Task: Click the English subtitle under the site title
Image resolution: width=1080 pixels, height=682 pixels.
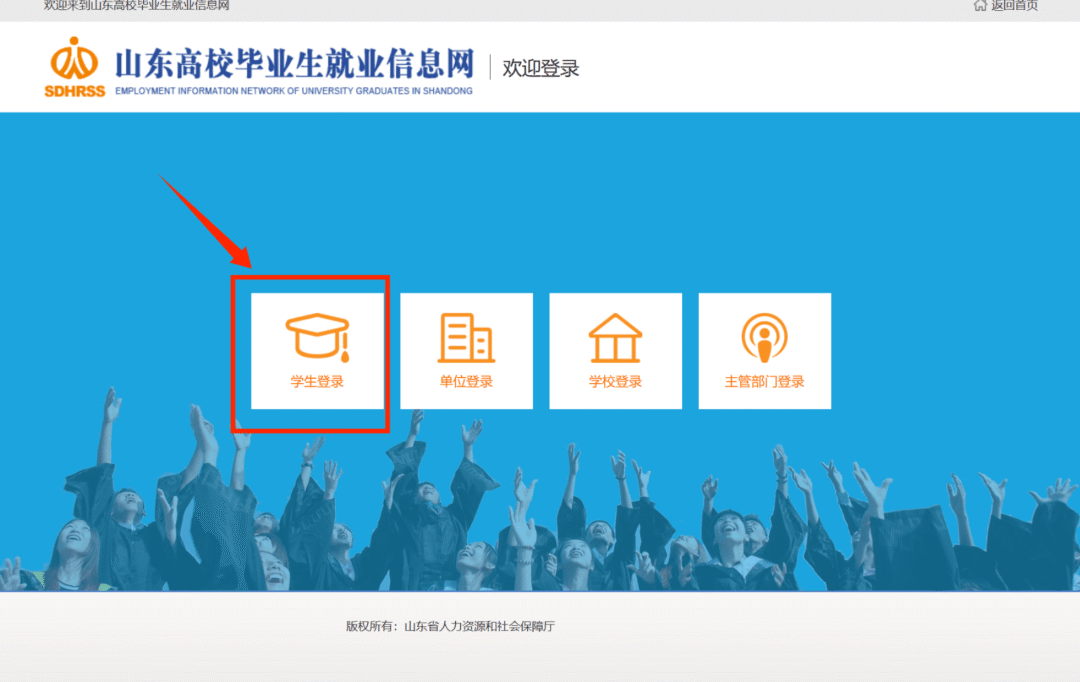Action: [x=294, y=91]
